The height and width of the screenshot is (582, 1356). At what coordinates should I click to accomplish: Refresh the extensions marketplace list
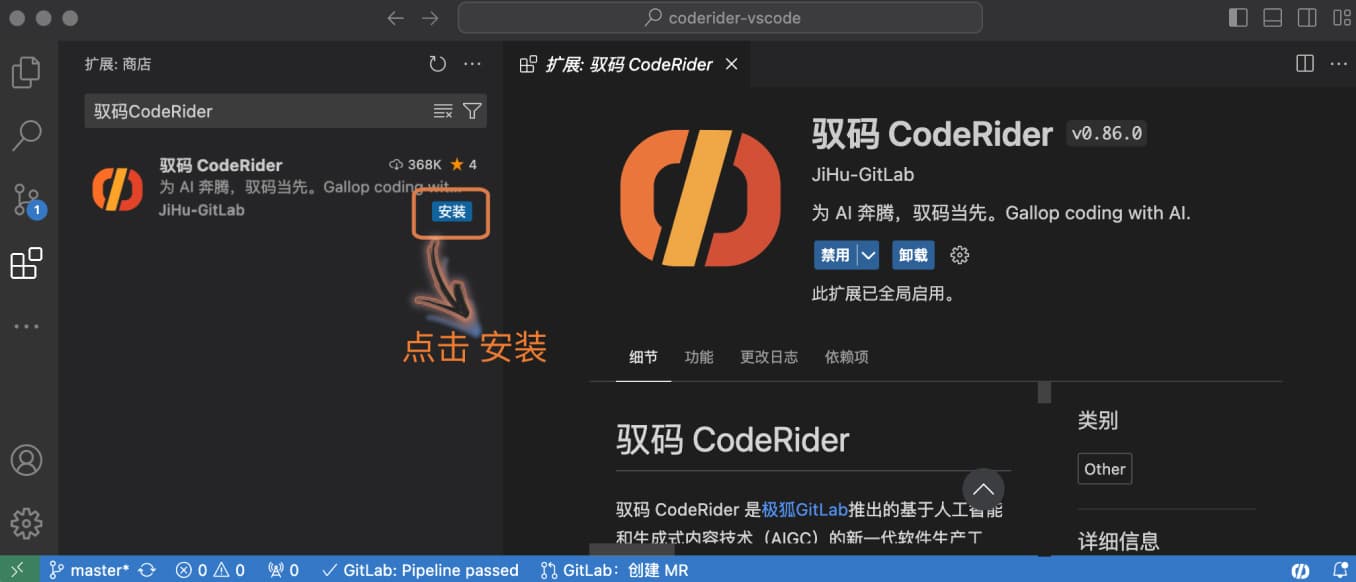[x=437, y=63]
